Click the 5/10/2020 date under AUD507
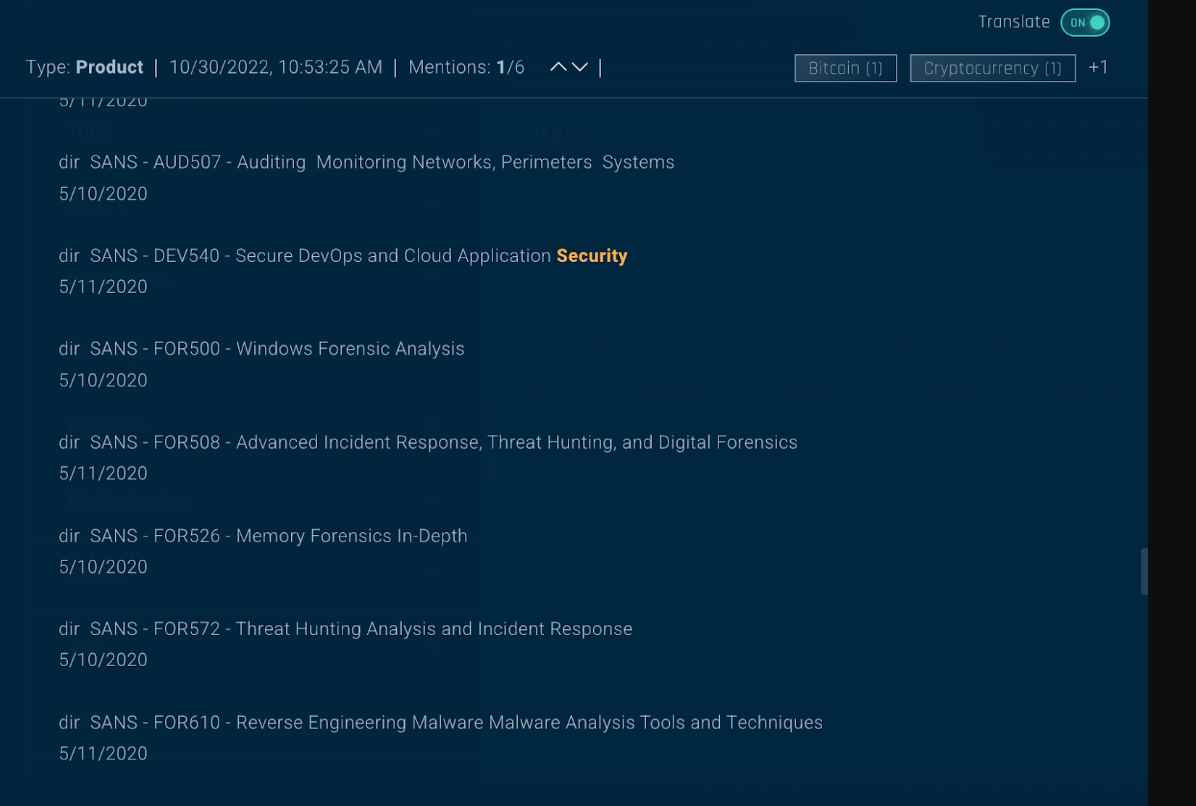The width and height of the screenshot is (1196, 806). pyautogui.click(x=103, y=194)
